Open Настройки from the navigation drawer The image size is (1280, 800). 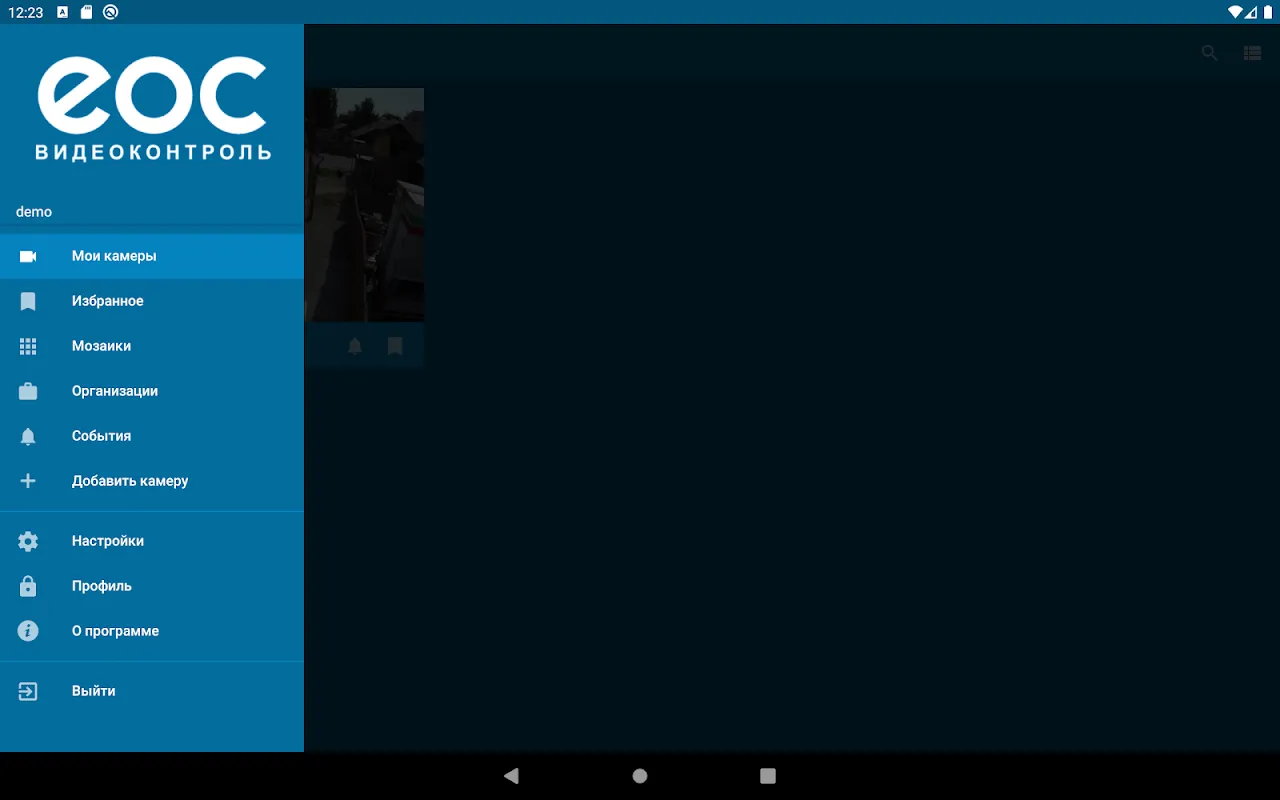(x=108, y=541)
